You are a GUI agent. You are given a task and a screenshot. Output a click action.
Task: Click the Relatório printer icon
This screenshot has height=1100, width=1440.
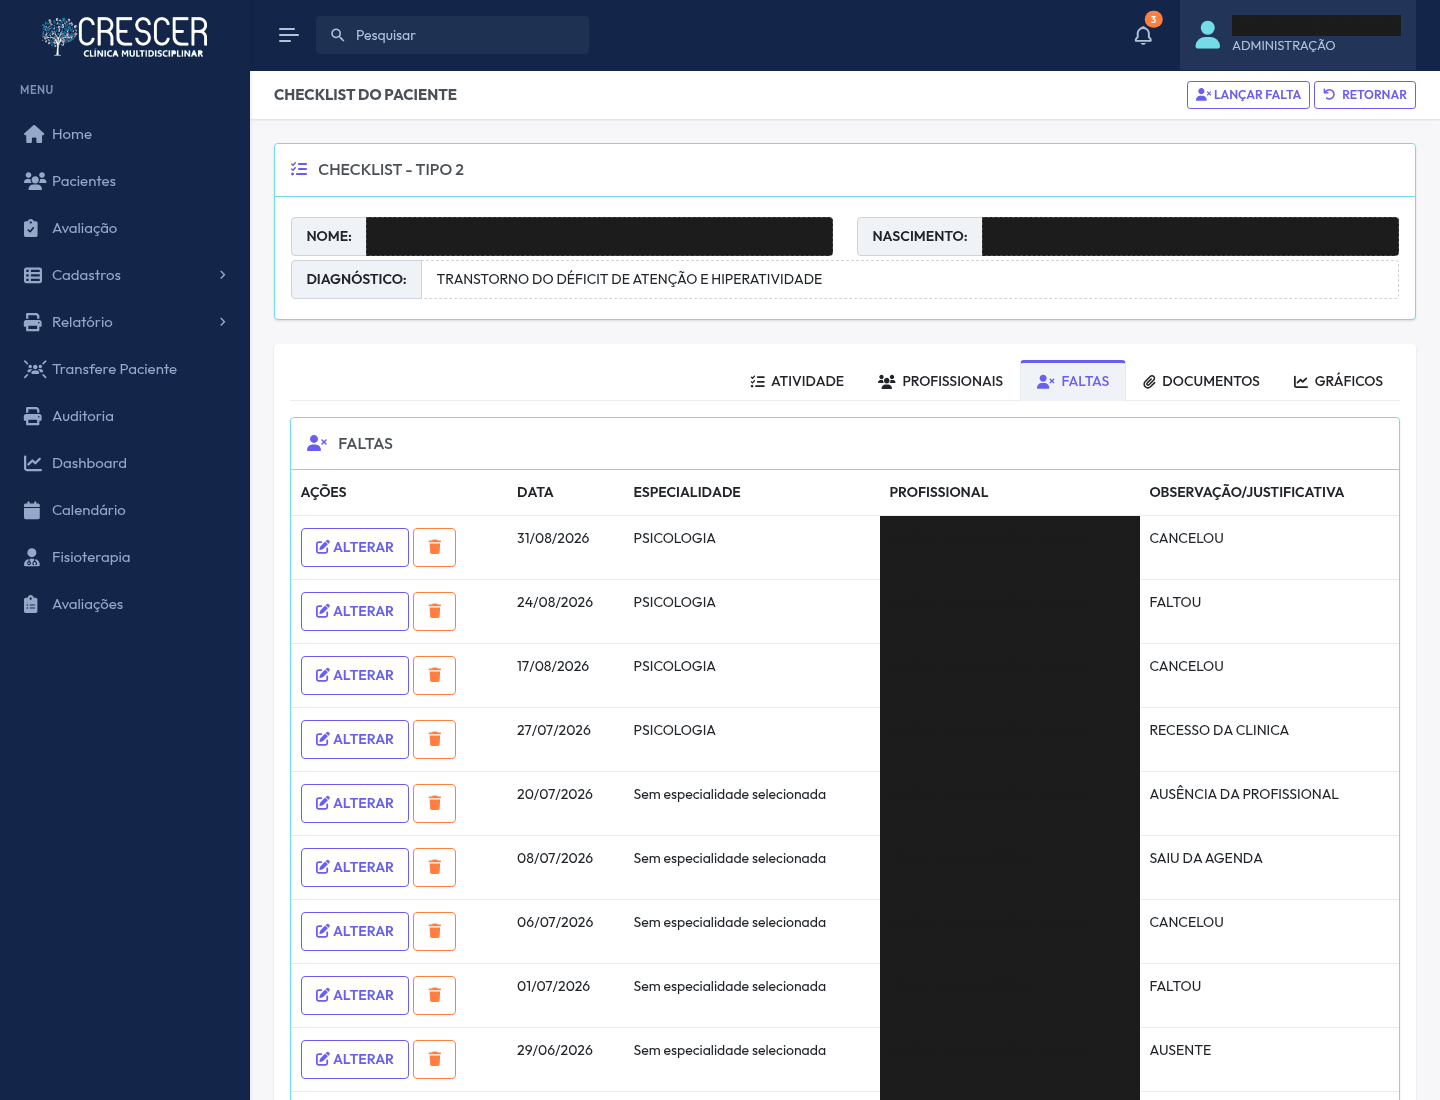pyautogui.click(x=33, y=322)
